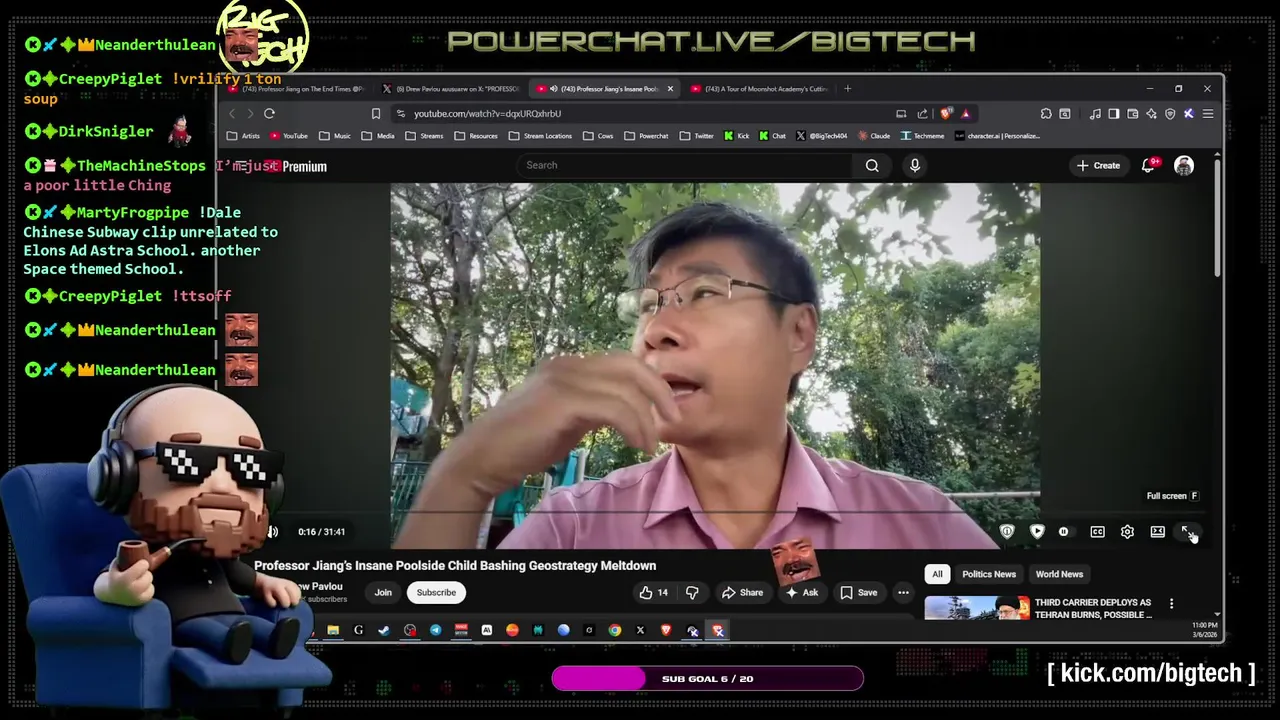Open the Artists bookmark folder

click(x=243, y=136)
